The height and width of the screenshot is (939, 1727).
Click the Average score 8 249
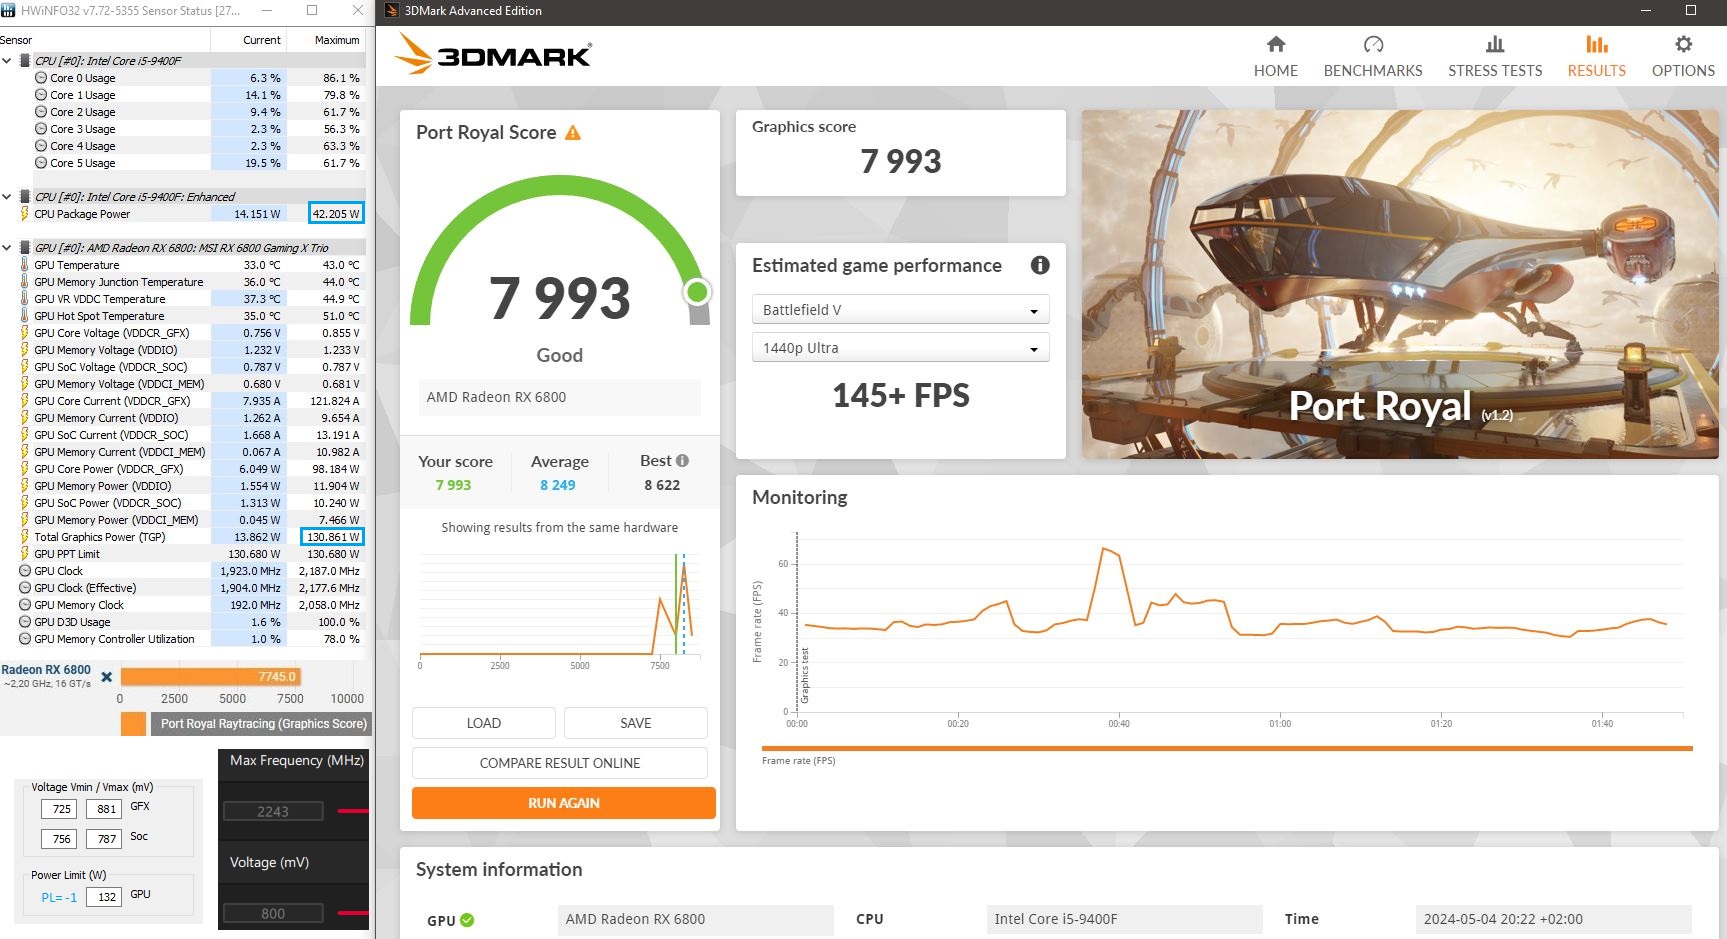pyautogui.click(x=558, y=485)
